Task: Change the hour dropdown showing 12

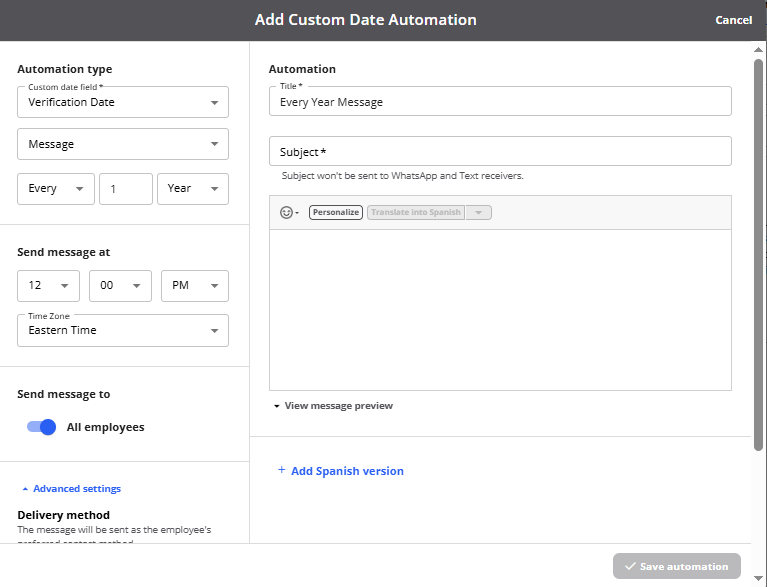Action: (49, 286)
